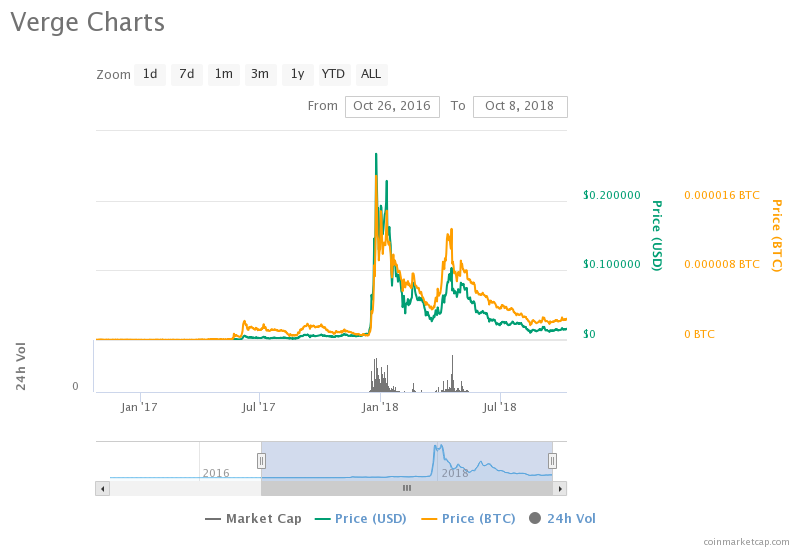800x550 pixels.
Task: Click the navigator scrollbar thumb grip
Action: click(x=407, y=488)
